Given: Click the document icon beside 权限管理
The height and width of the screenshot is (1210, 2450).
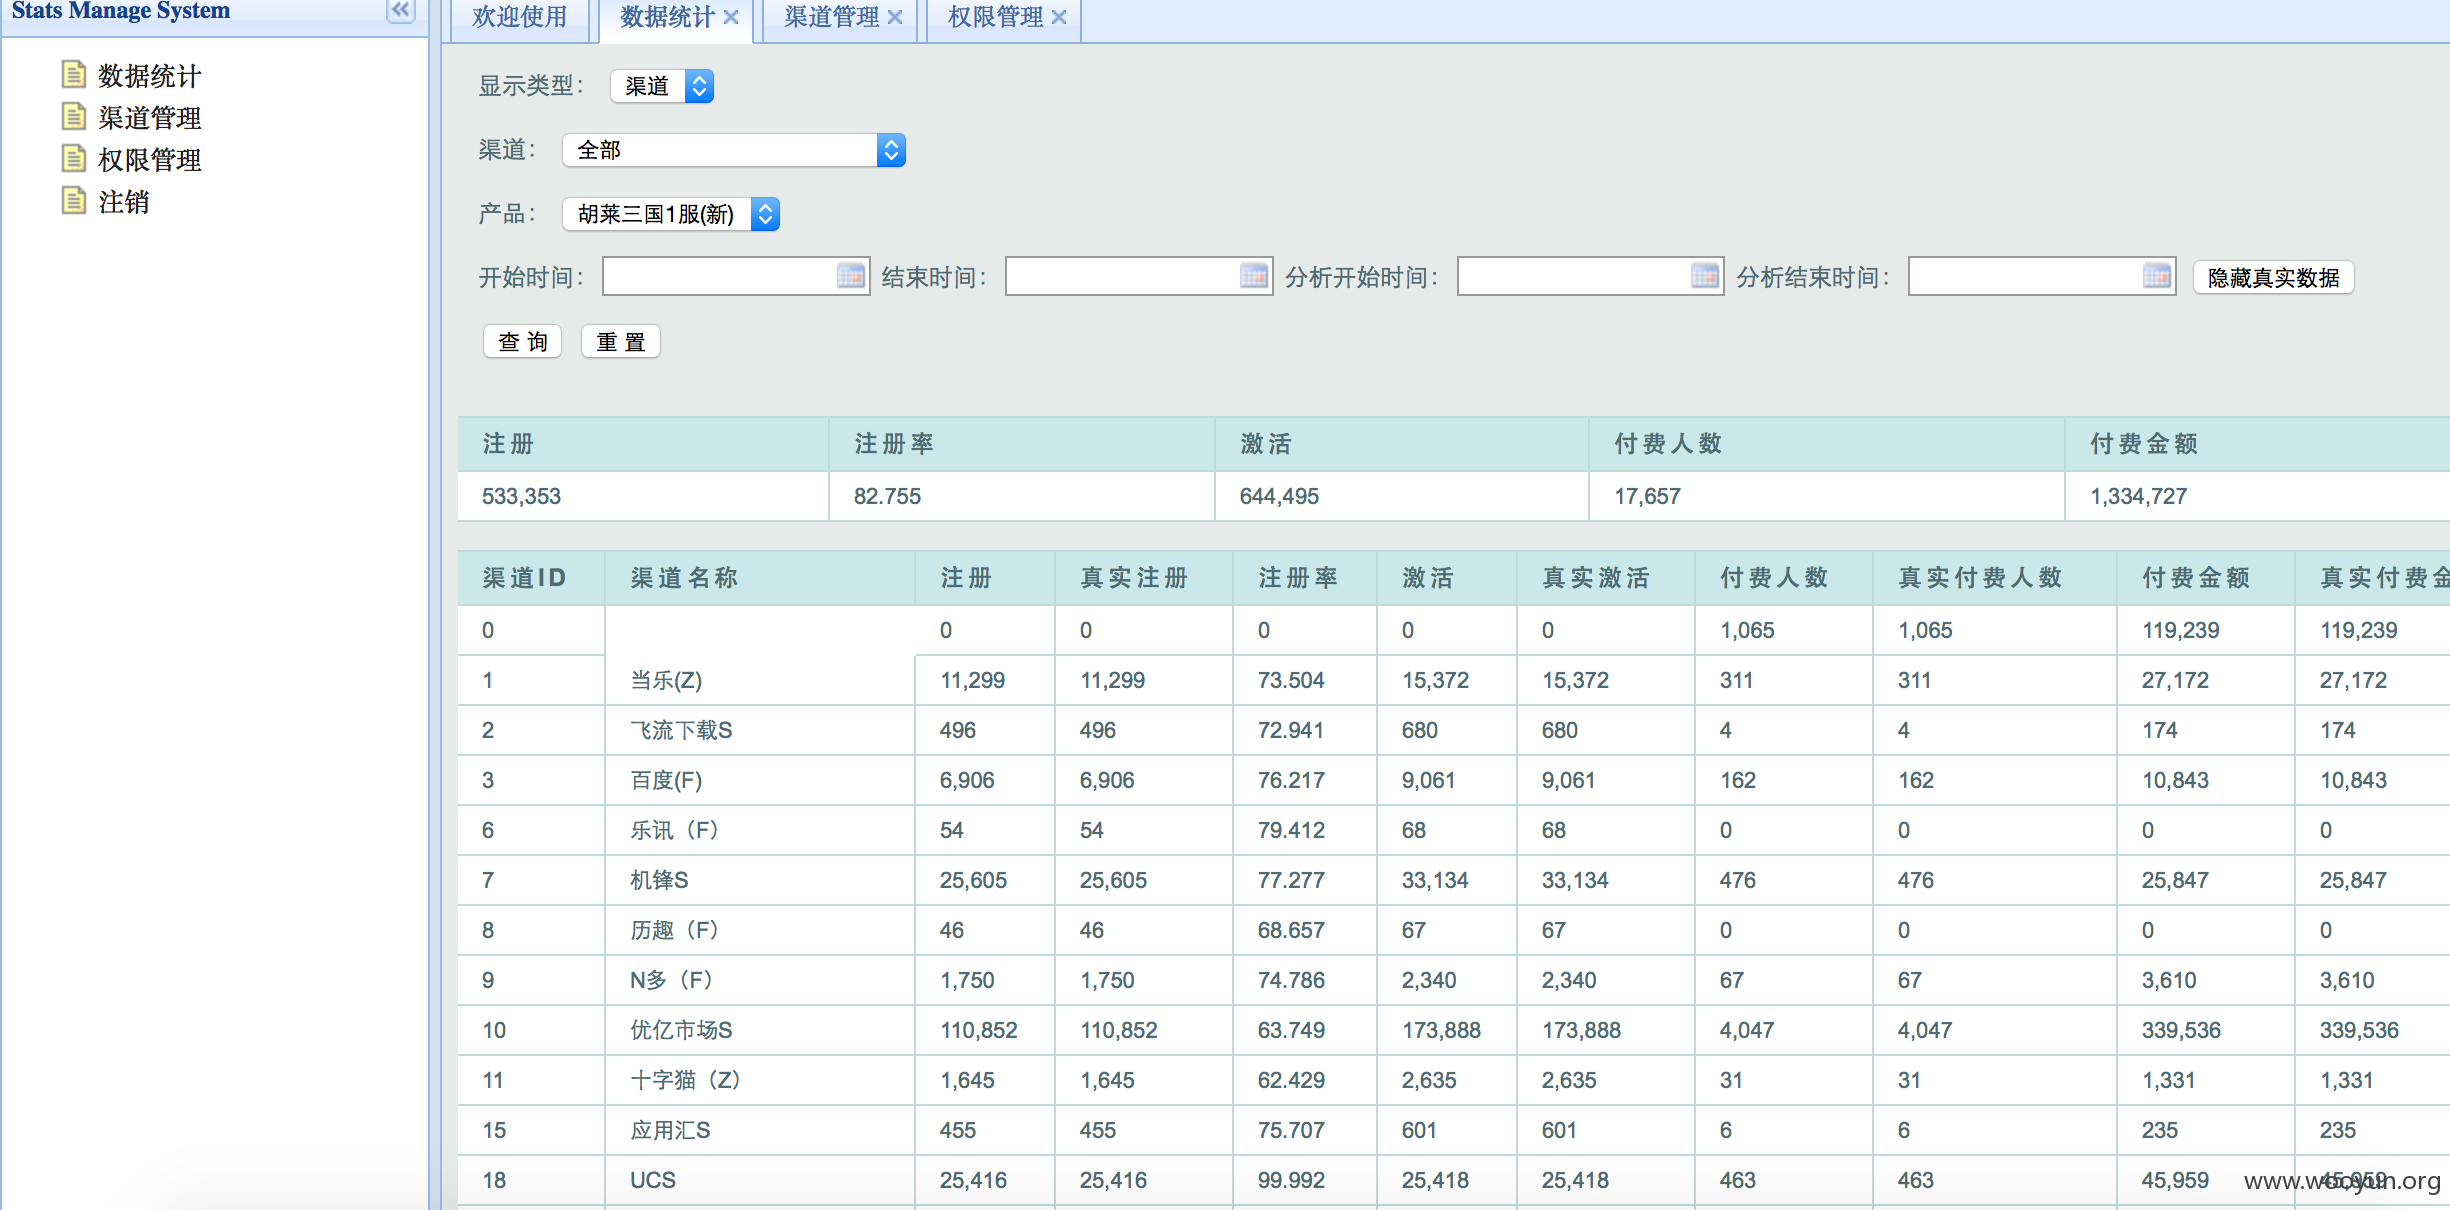Looking at the screenshot, I should point(73,159).
